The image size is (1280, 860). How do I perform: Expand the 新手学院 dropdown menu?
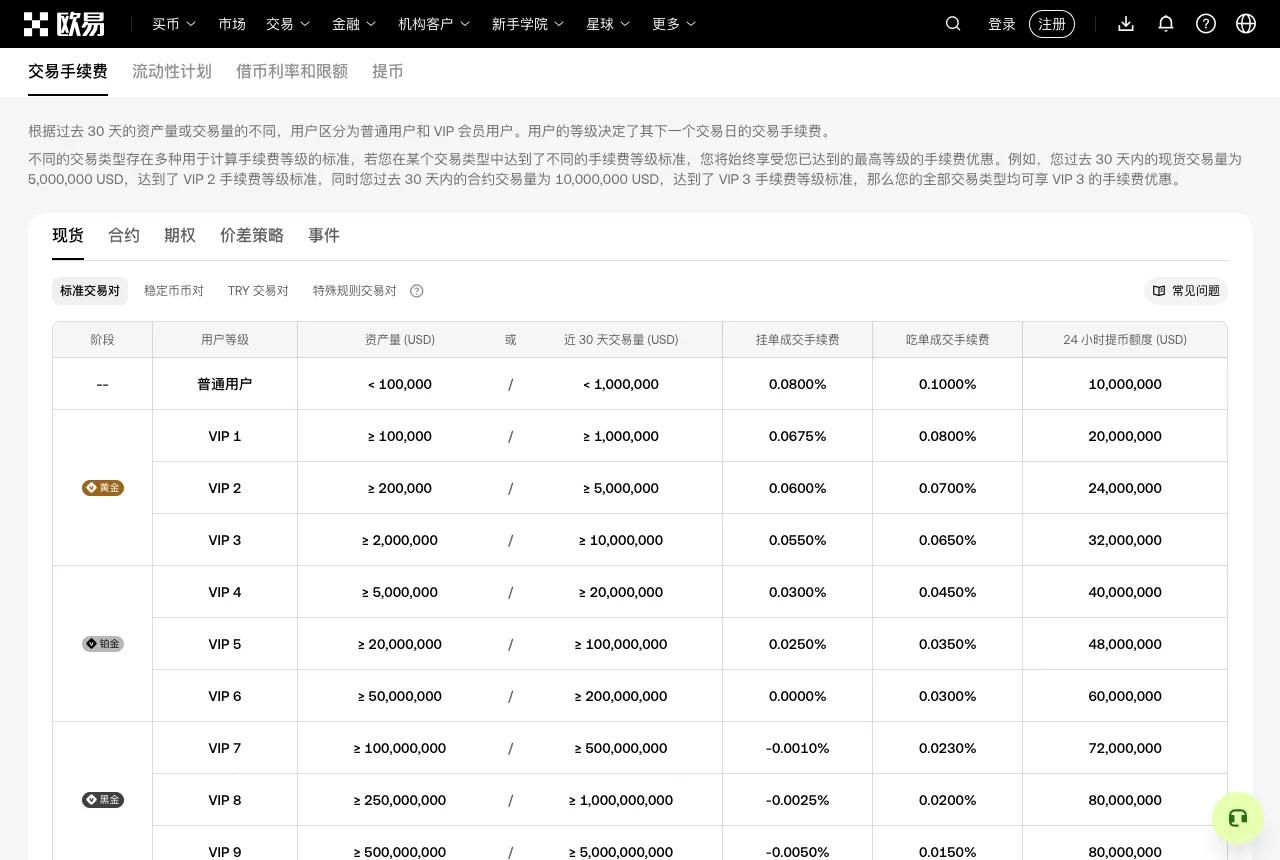coord(528,24)
